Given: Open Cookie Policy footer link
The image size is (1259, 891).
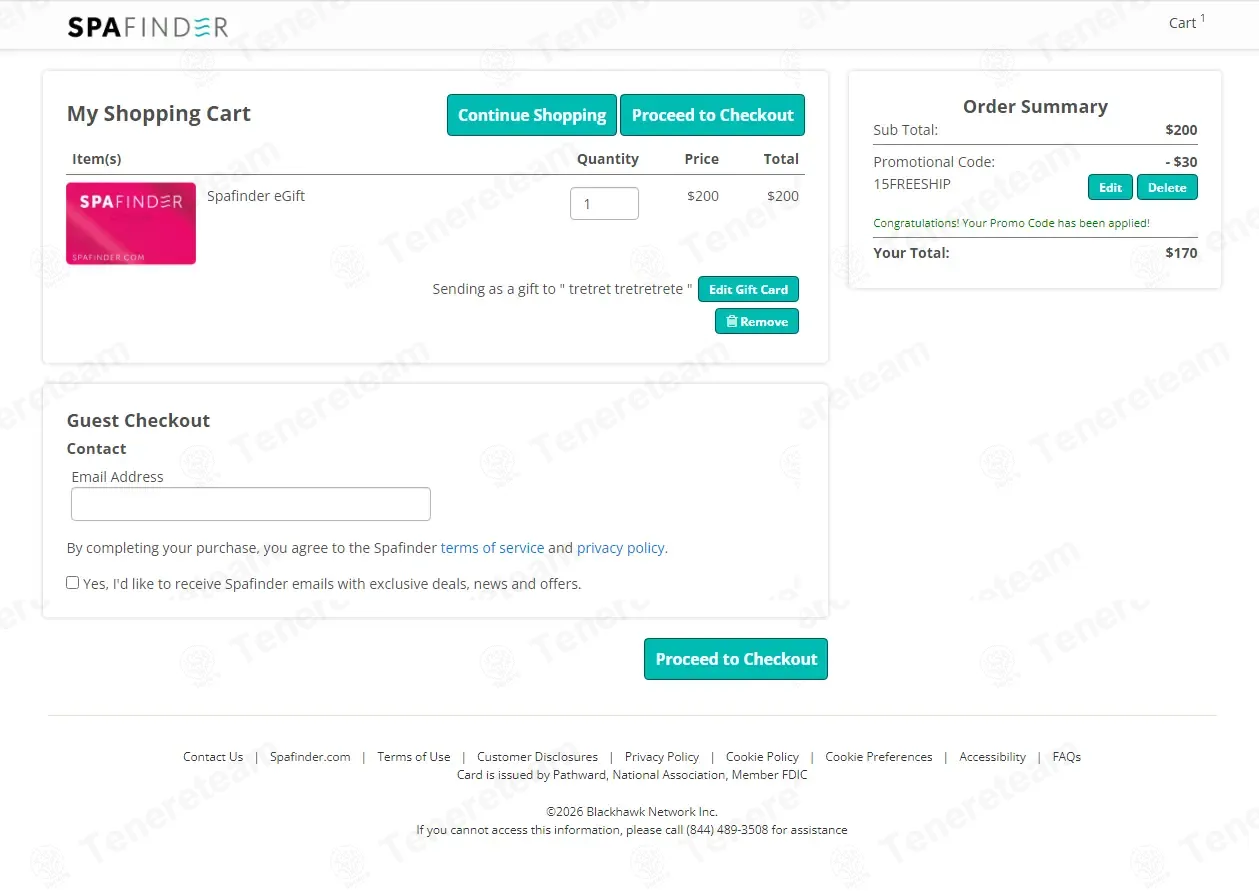Looking at the screenshot, I should click(x=762, y=757).
